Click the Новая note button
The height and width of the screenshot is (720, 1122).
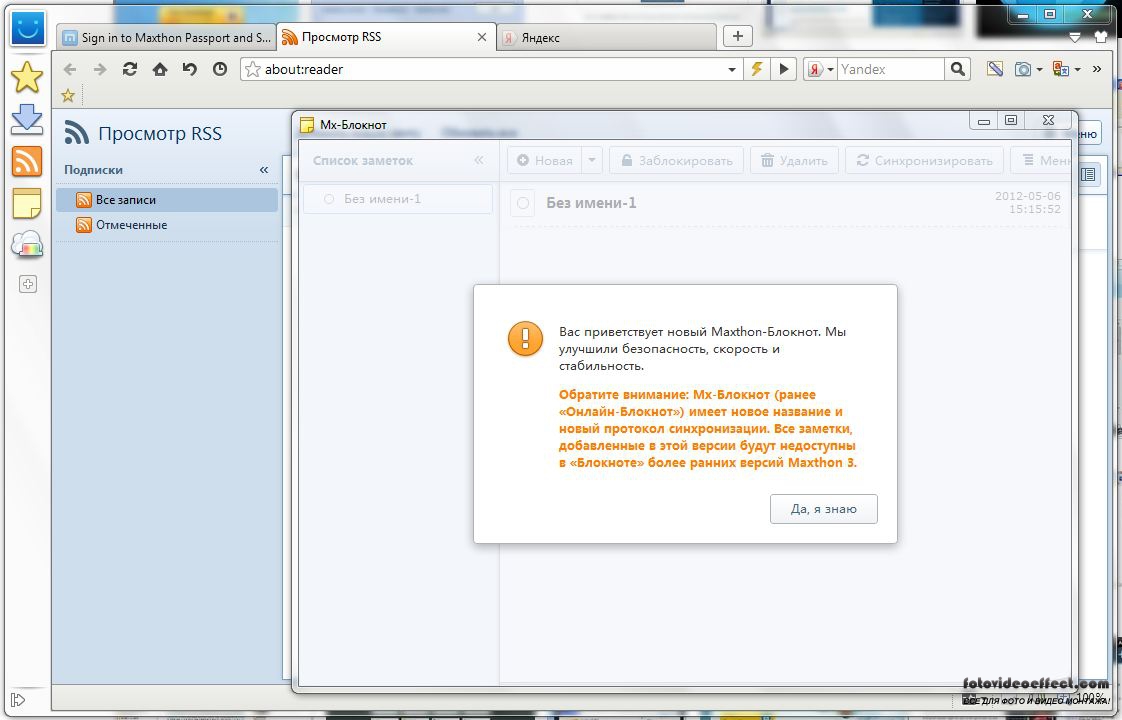[545, 161]
